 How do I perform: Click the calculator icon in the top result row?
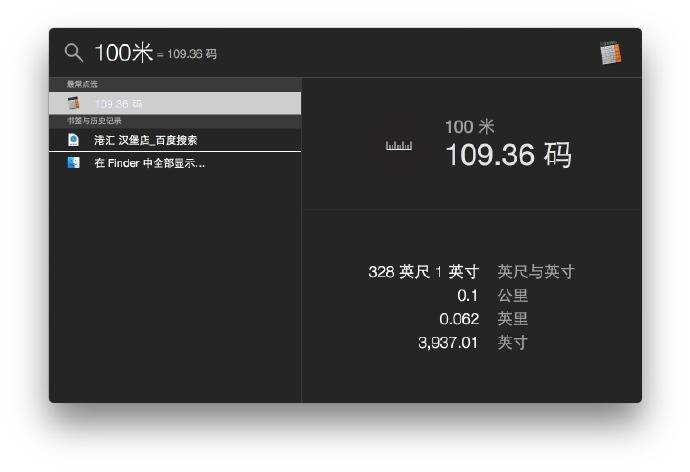point(73,103)
